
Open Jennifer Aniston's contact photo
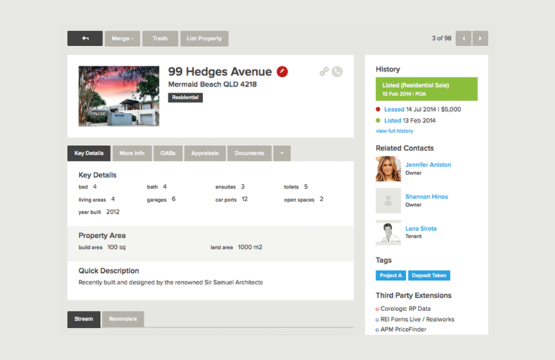point(388,169)
